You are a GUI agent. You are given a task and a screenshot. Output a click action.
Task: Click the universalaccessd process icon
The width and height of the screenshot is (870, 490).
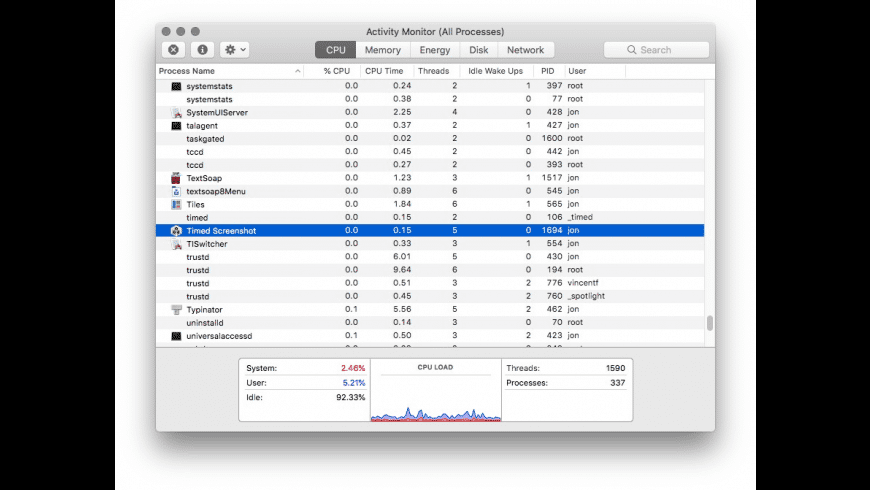[176, 336]
